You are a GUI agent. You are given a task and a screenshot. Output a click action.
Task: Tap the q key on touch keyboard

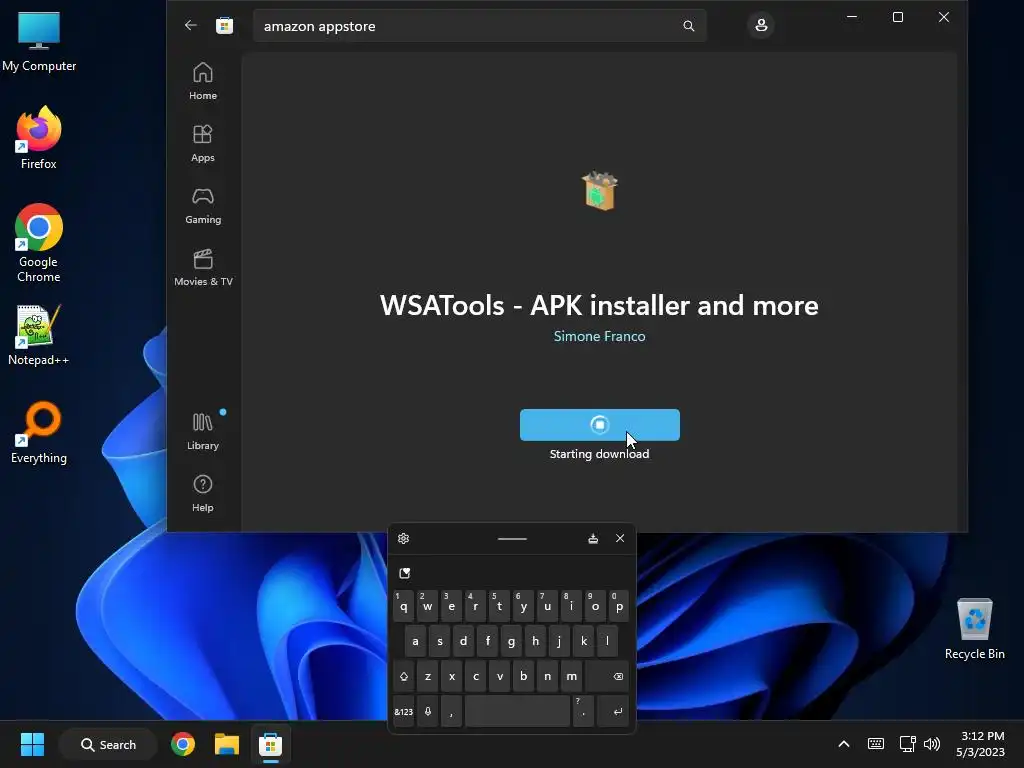point(404,606)
